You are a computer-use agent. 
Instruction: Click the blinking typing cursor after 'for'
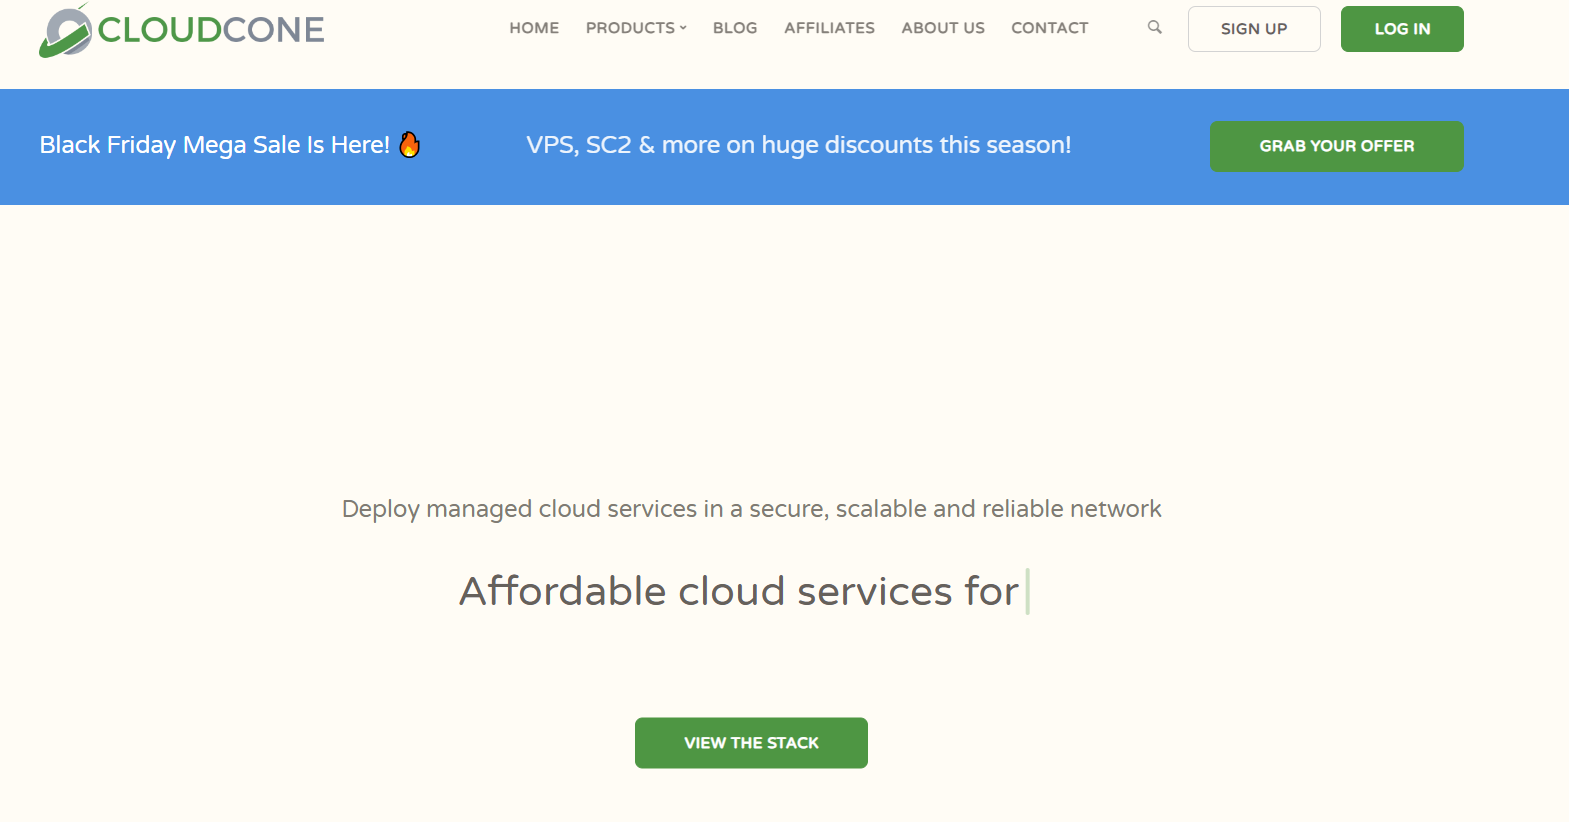pyautogui.click(x=1027, y=591)
